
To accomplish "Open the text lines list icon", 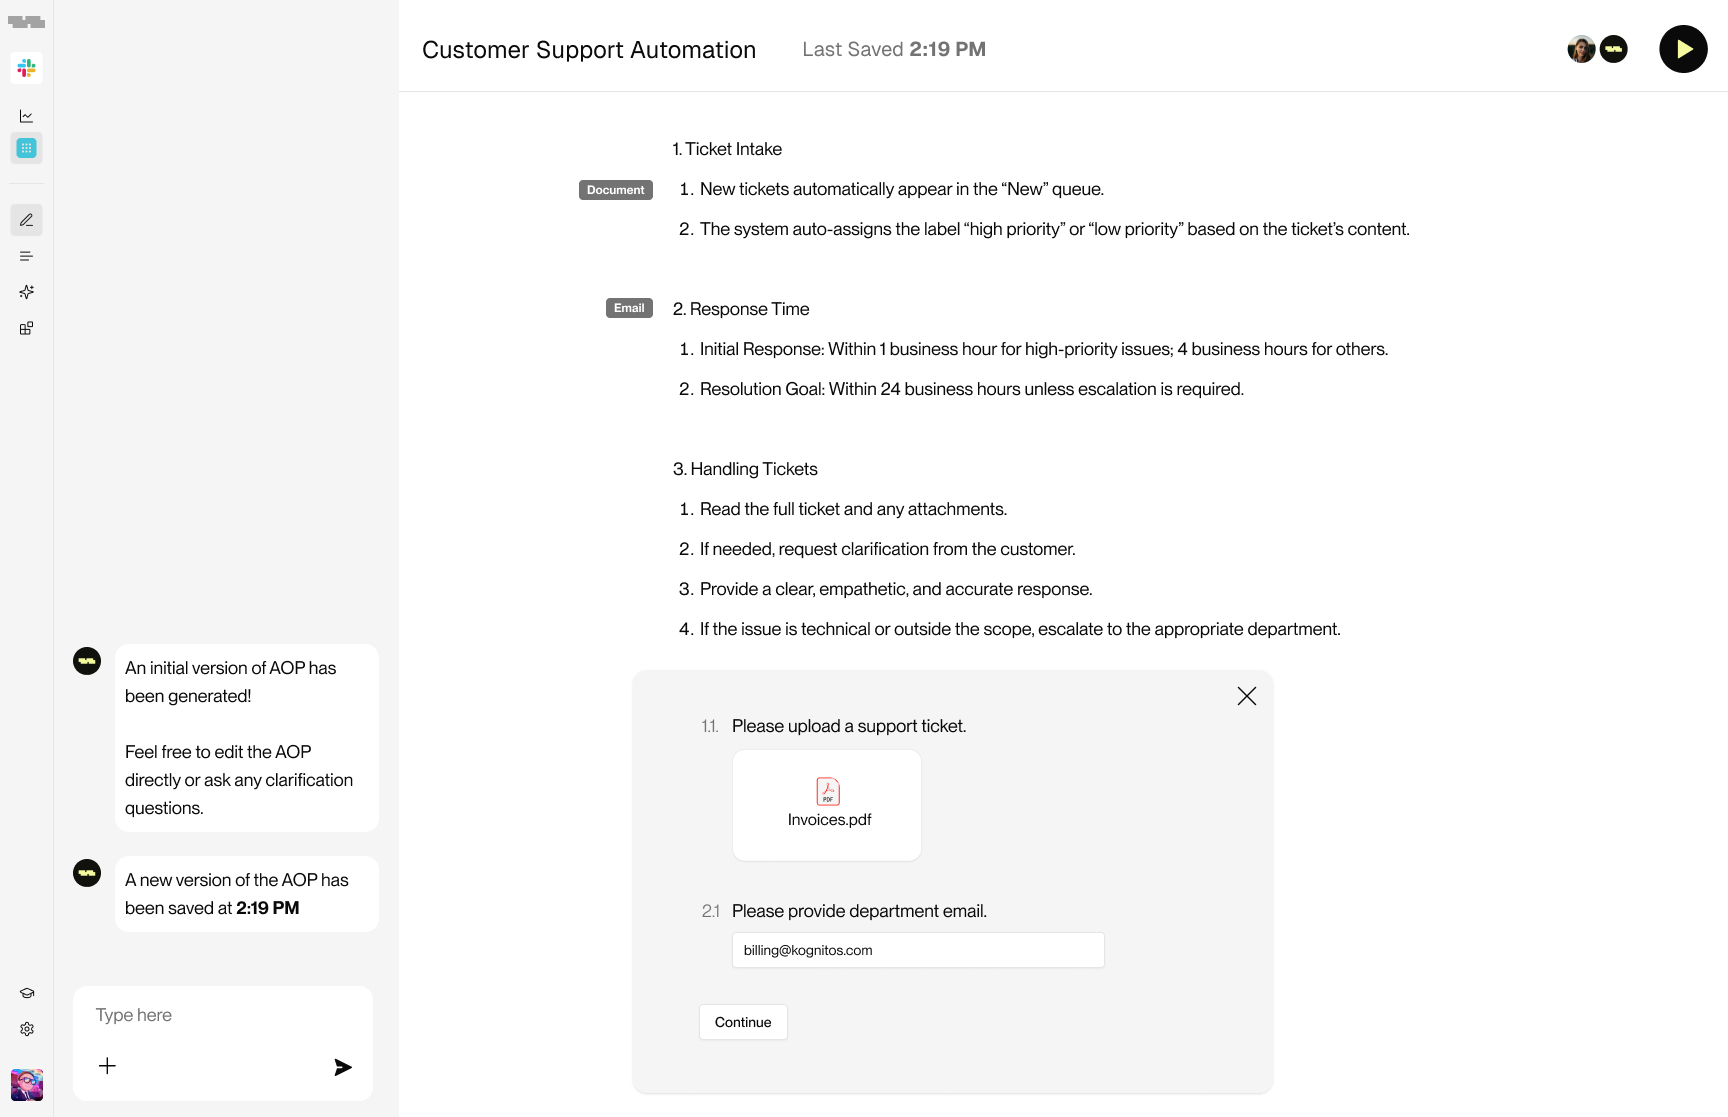I will click(x=27, y=256).
